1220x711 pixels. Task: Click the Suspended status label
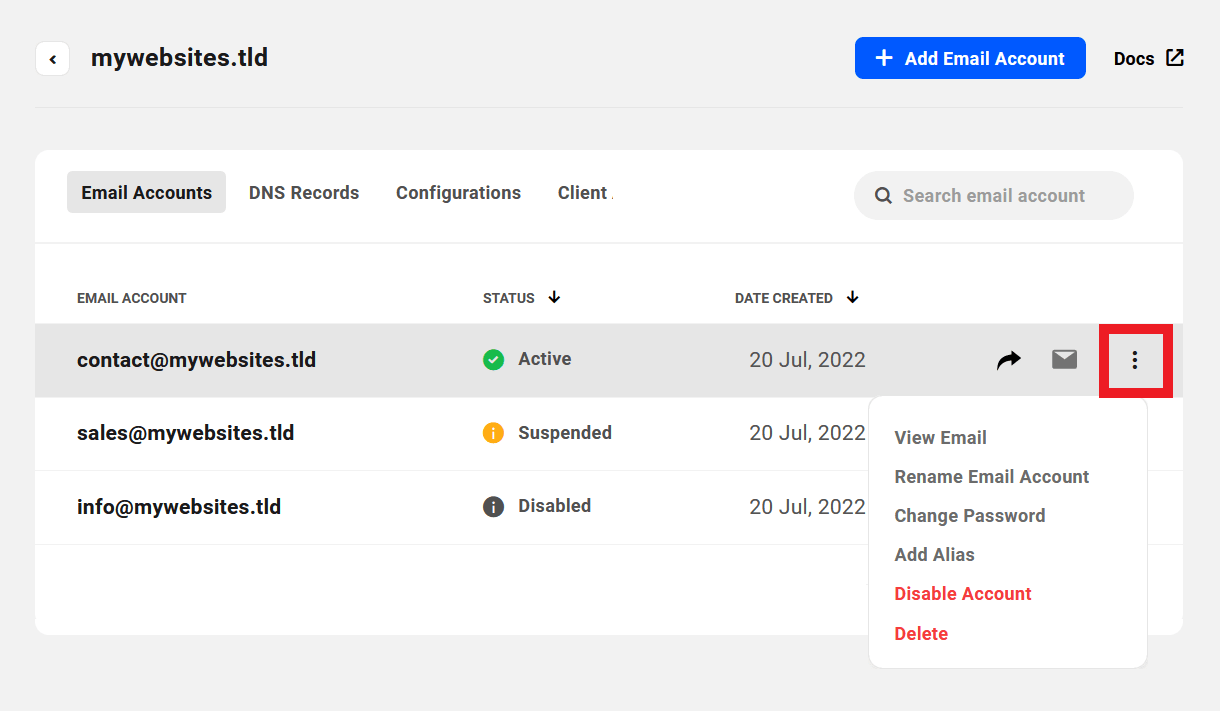coord(565,433)
